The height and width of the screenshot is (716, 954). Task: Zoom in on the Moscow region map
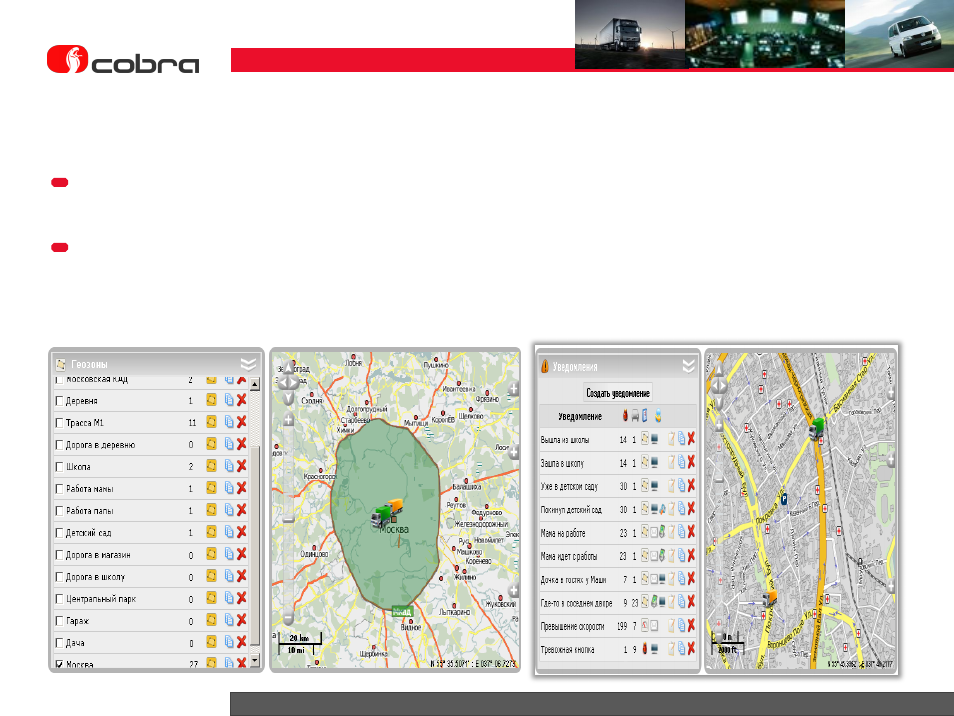pos(288,420)
